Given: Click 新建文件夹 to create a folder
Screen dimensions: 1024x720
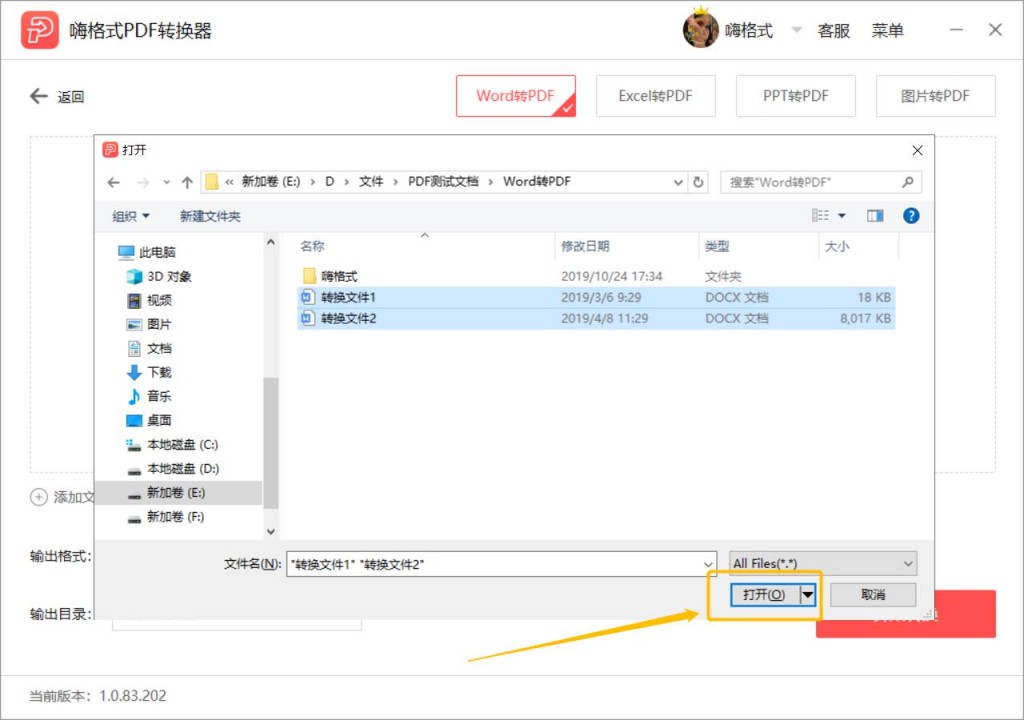Looking at the screenshot, I should (211, 214).
